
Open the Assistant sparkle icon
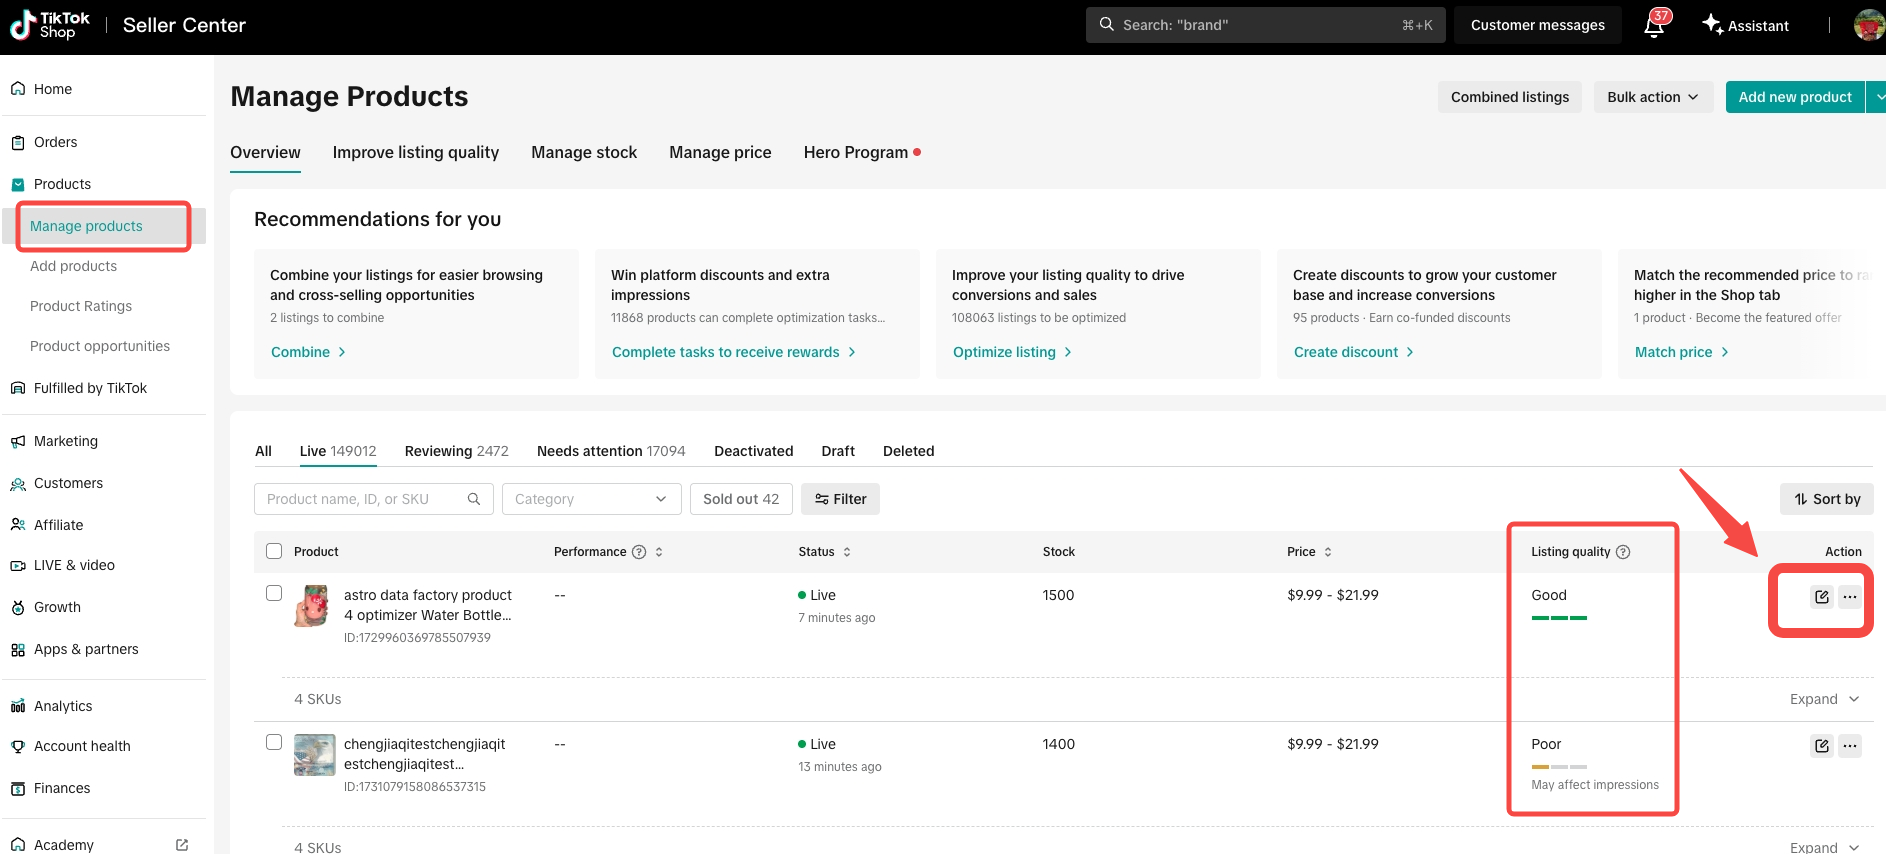click(x=1713, y=24)
